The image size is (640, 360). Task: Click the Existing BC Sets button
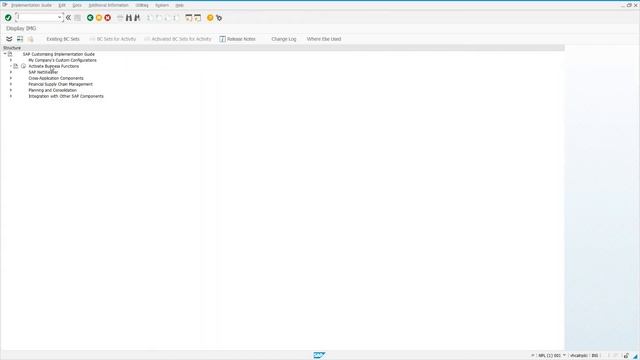point(63,39)
